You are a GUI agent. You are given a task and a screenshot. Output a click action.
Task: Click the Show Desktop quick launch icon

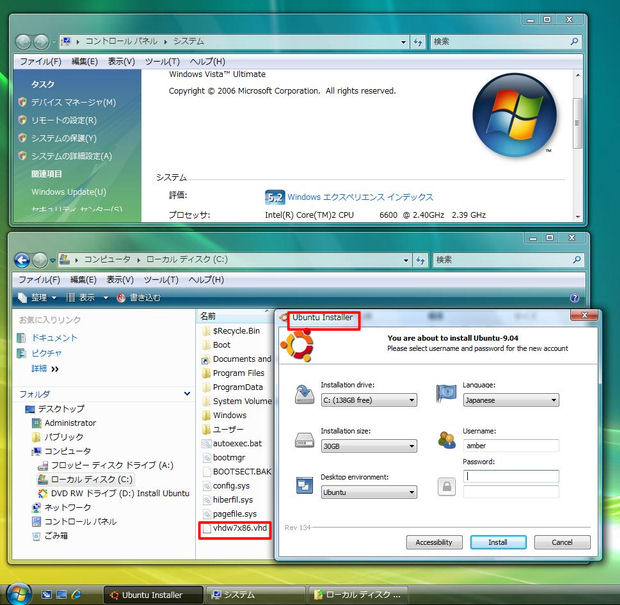(x=47, y=594)
